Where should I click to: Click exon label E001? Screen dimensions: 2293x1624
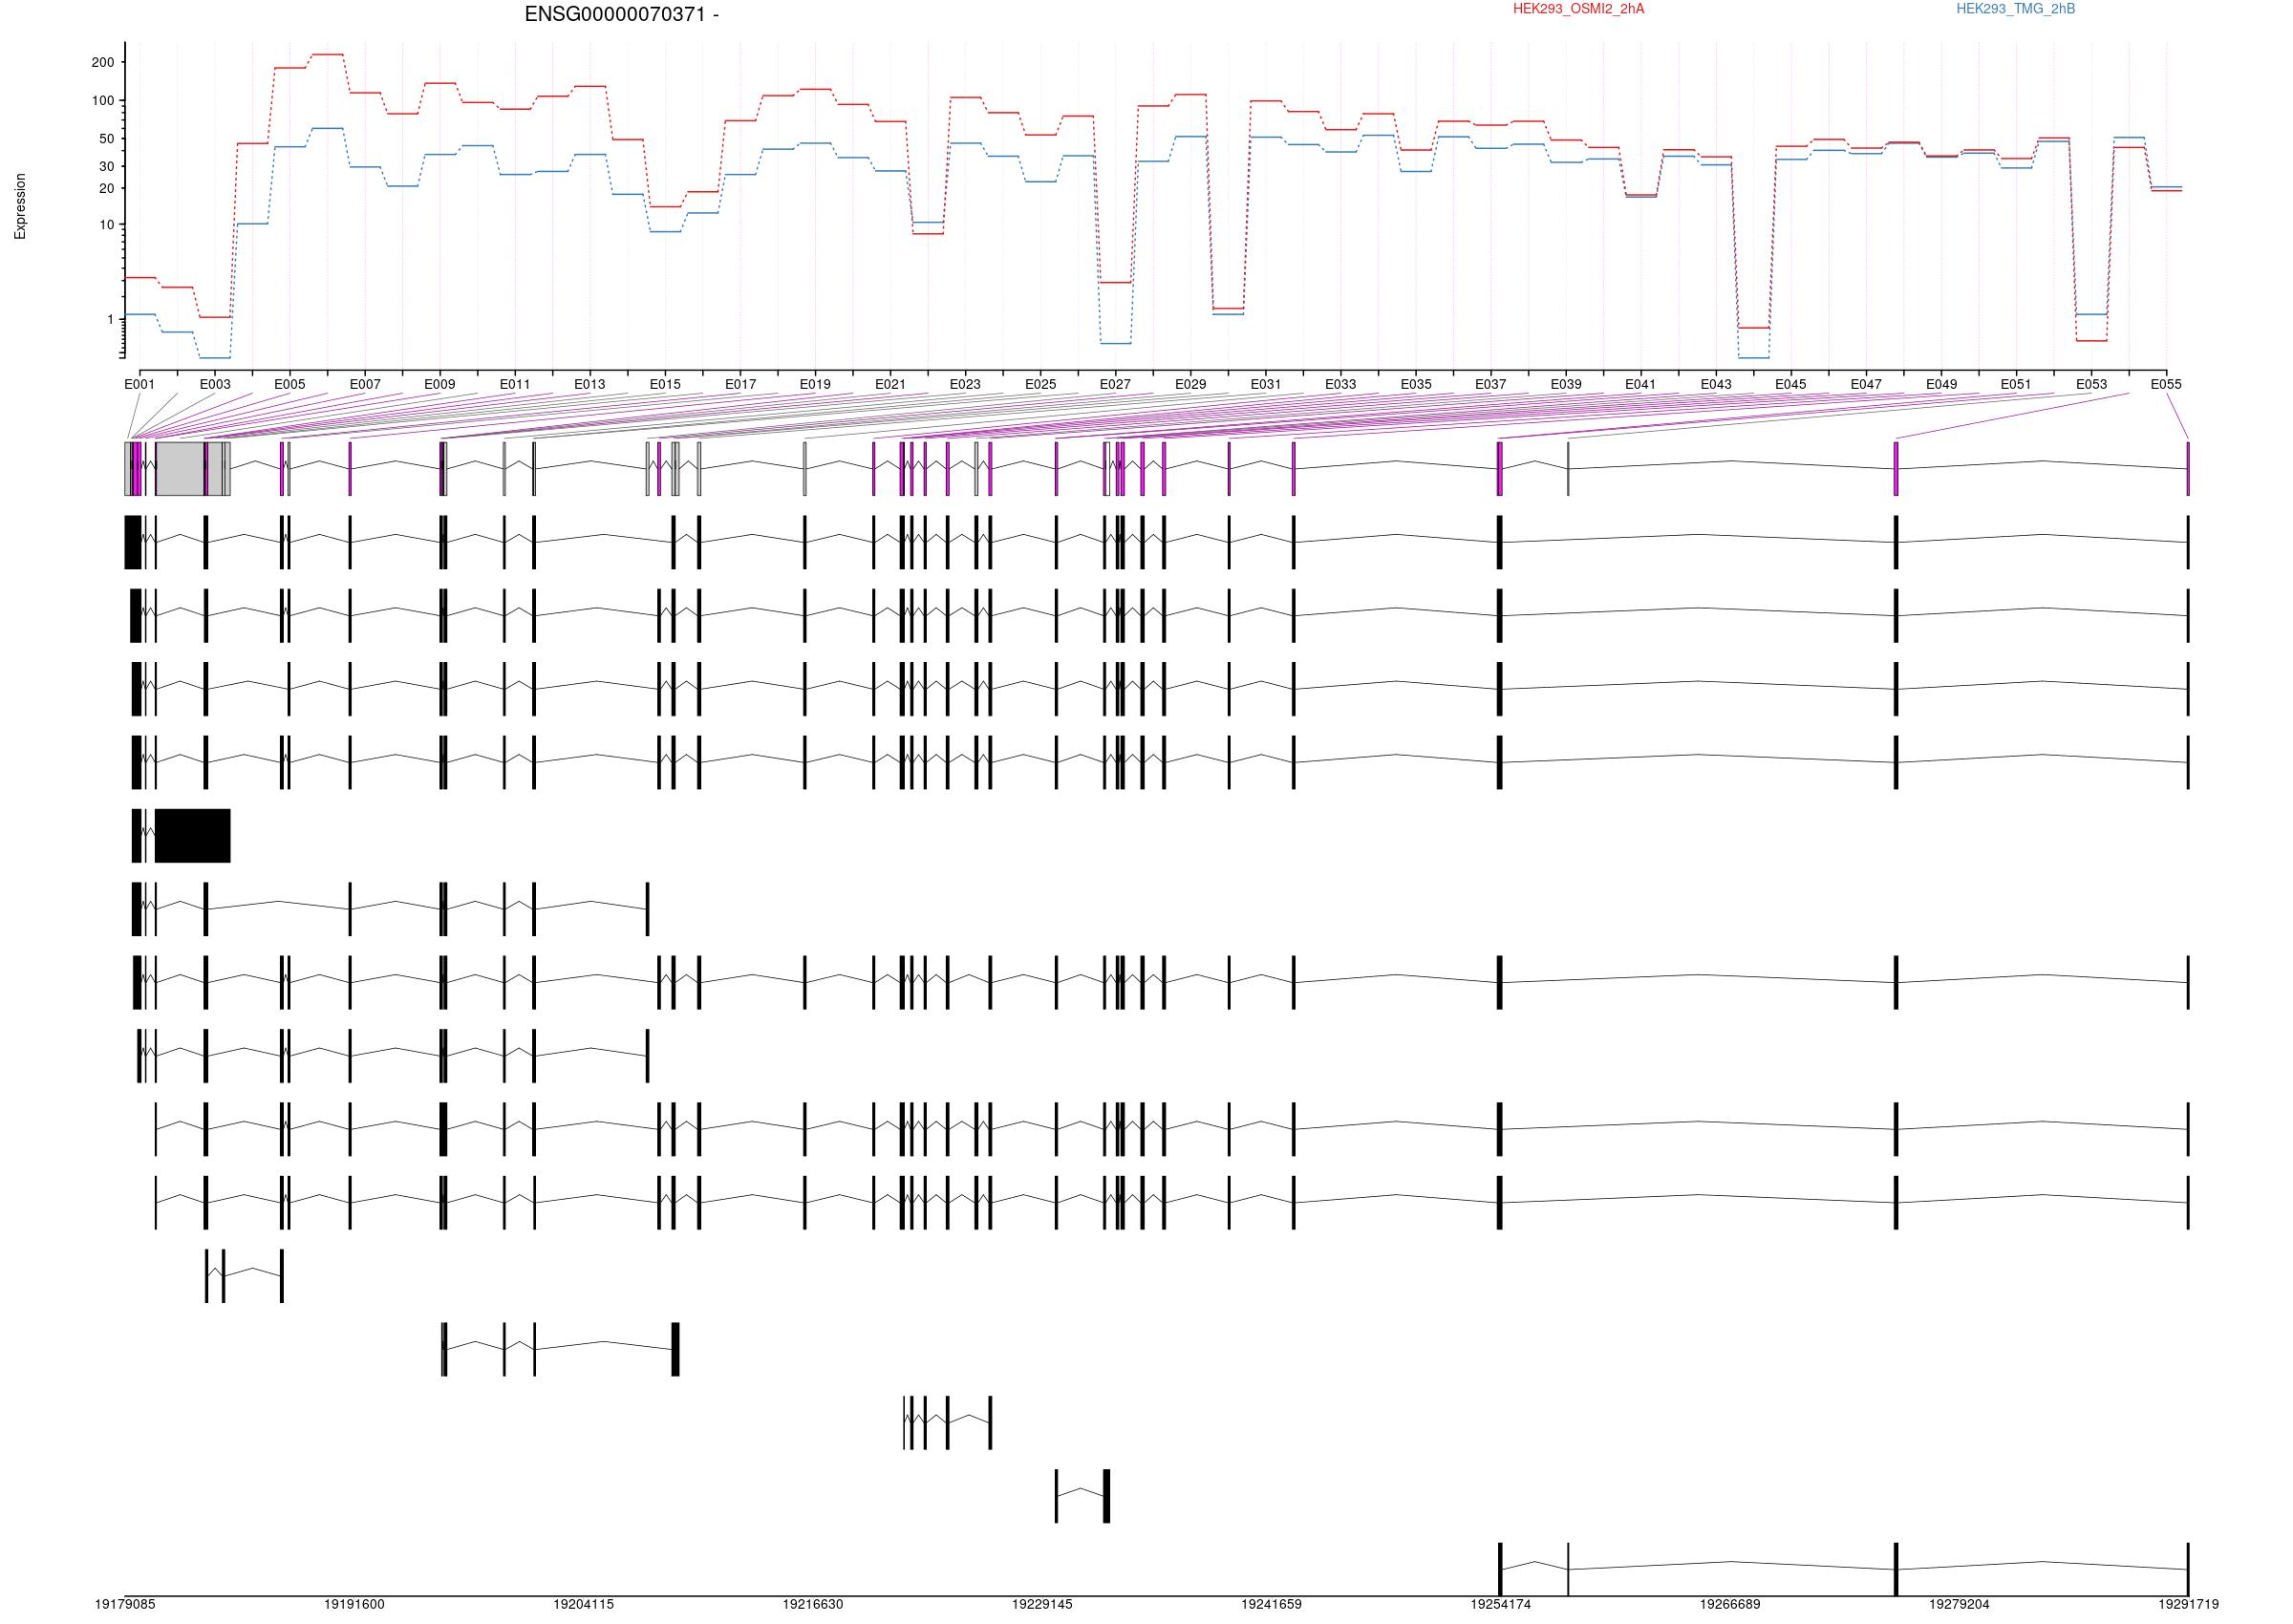click(x=140, y=384)
